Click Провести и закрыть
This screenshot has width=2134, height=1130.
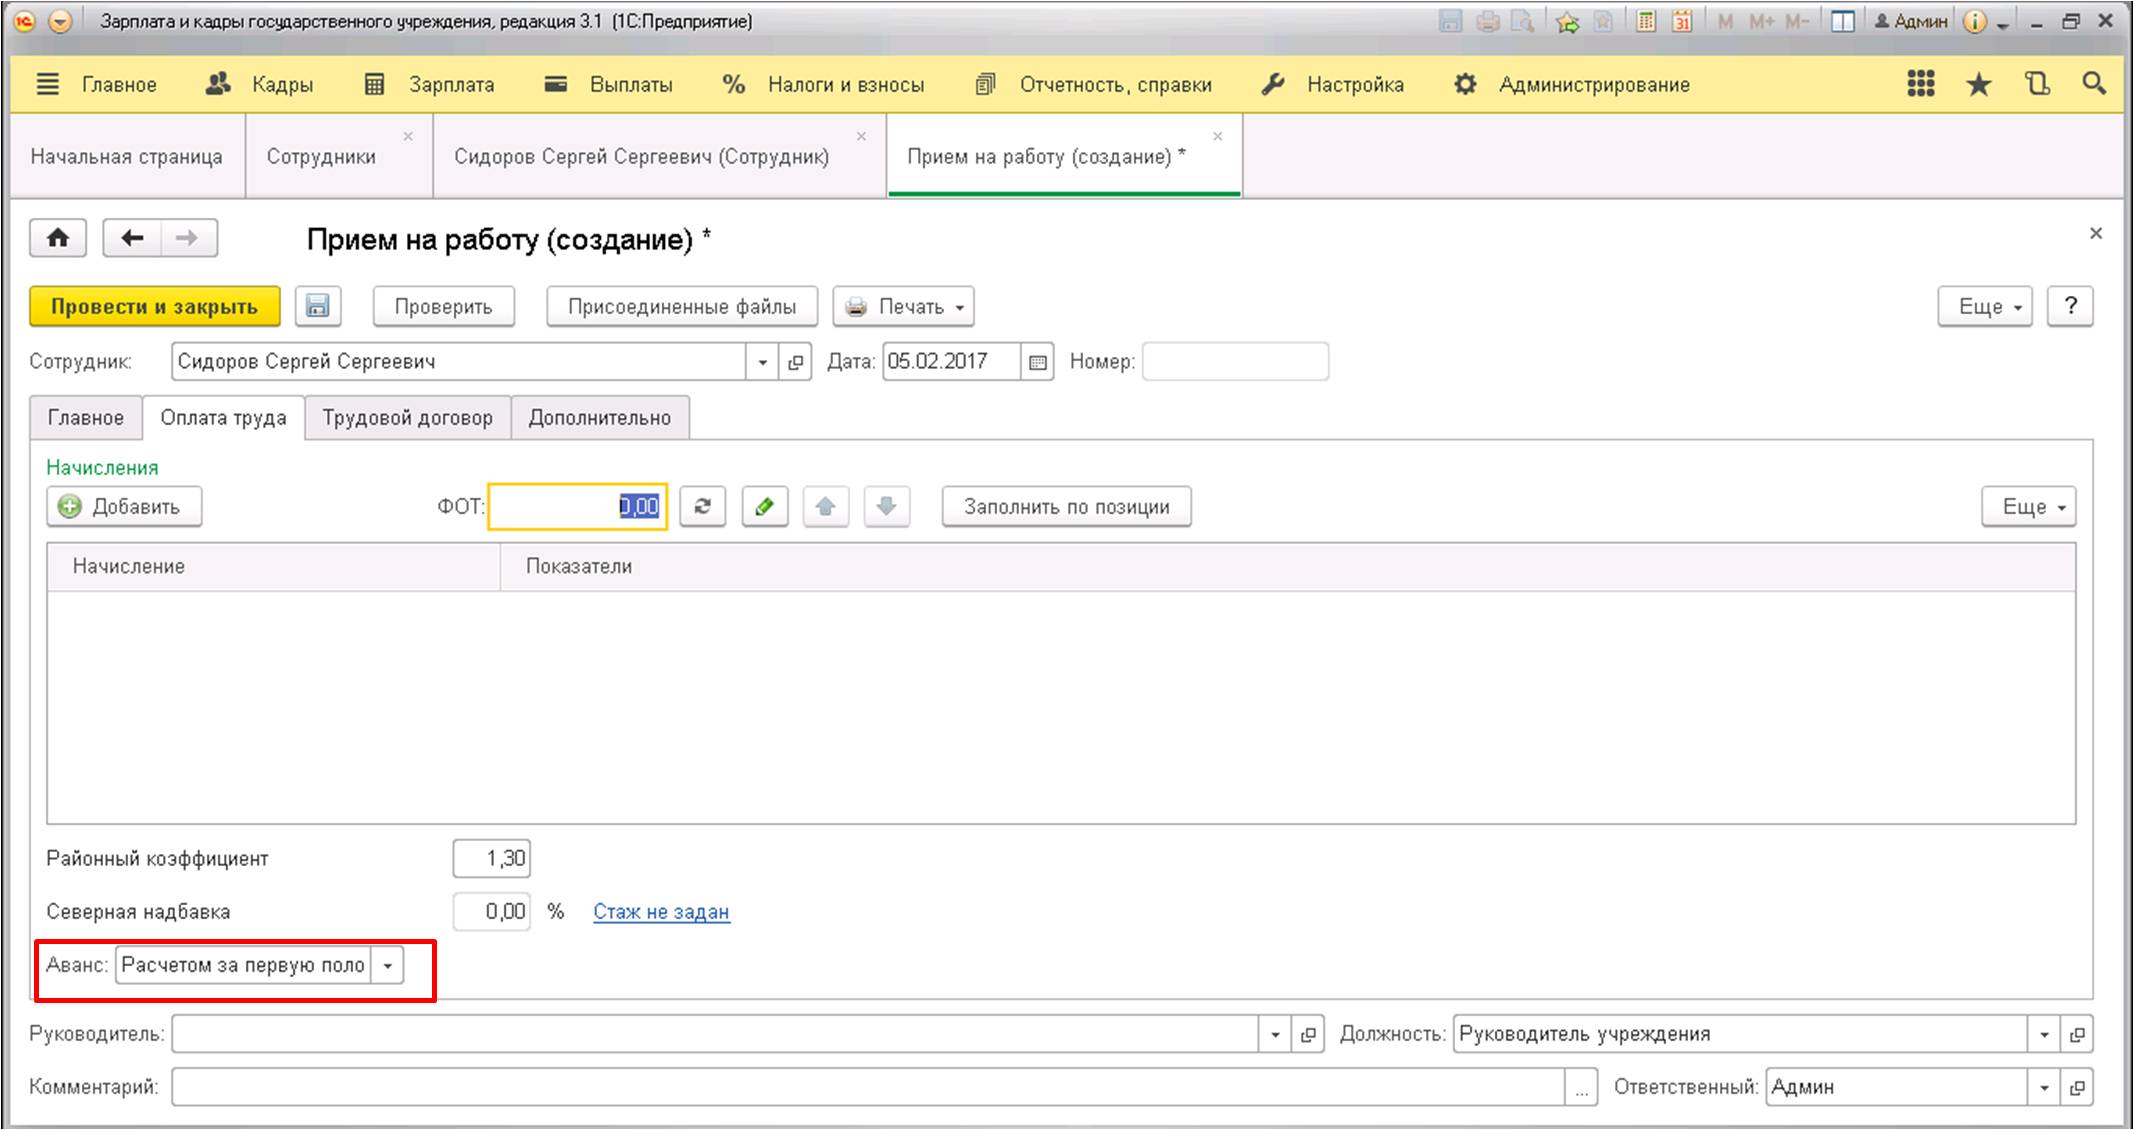(x=154, y=306)
